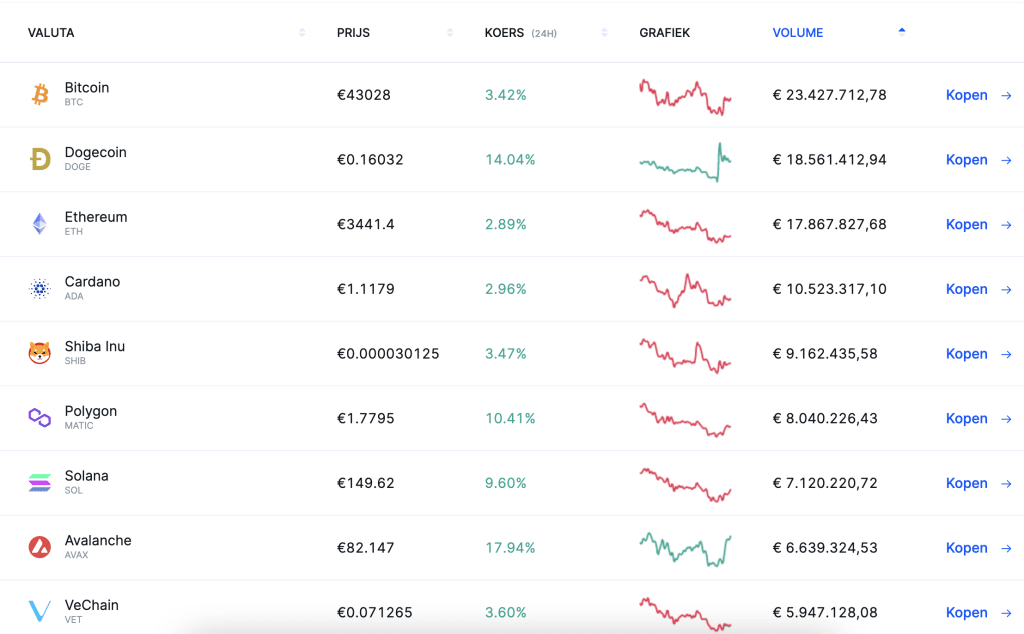
Task: Sort the table by the Prijs column arrows
Action: click(450, 33)
